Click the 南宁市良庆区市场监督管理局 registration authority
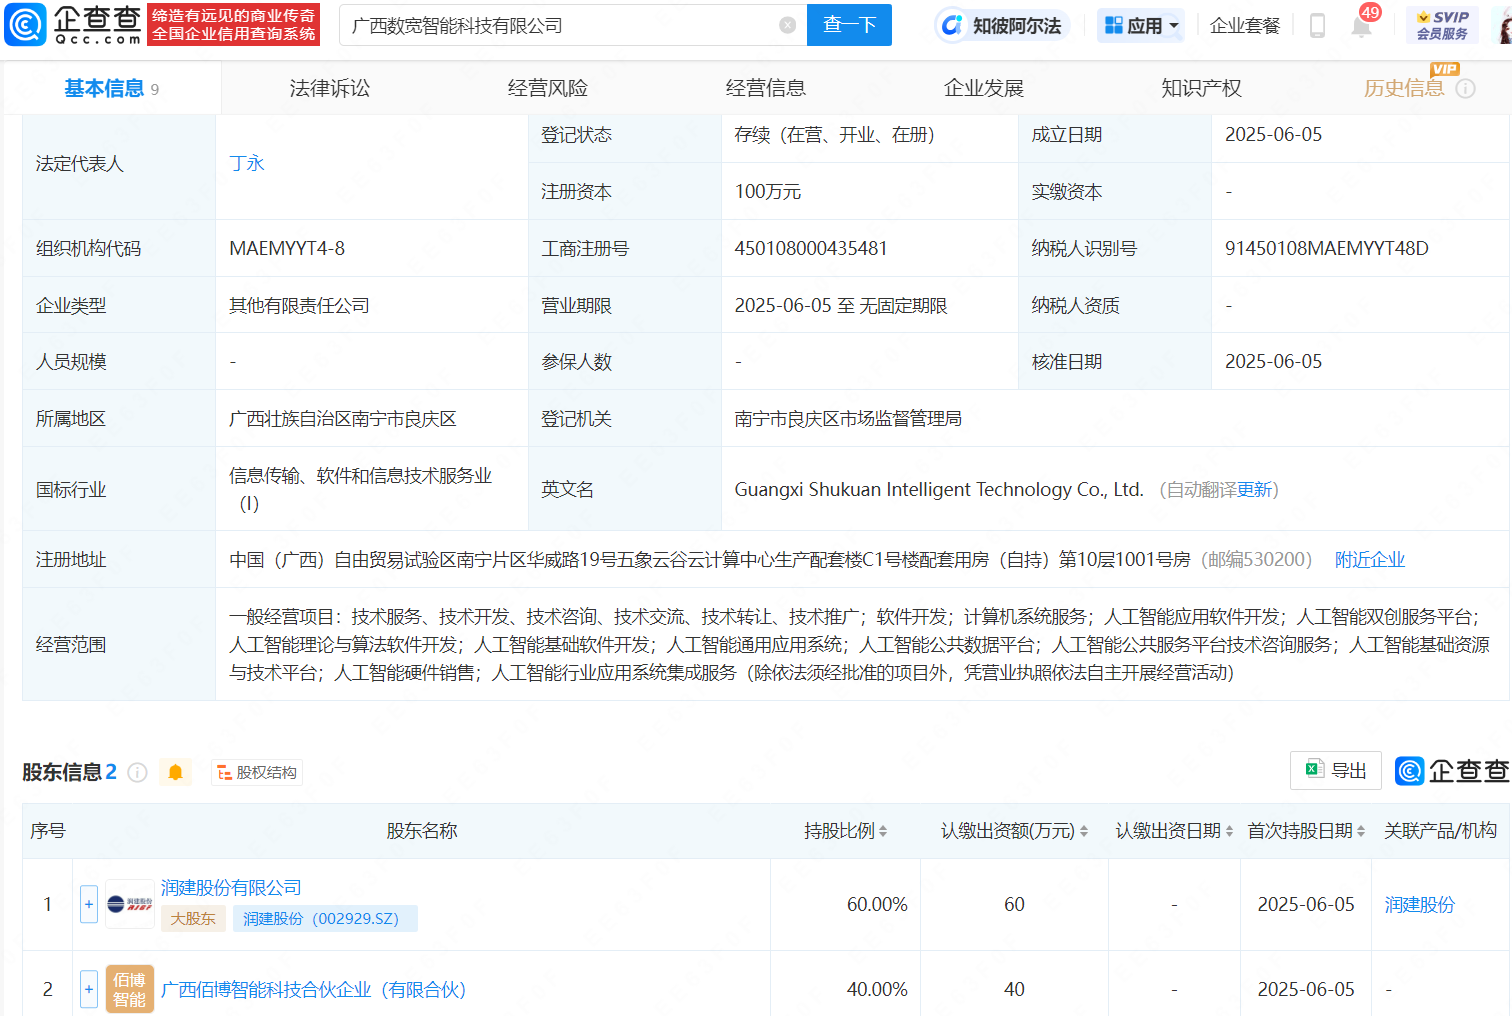This screenshot has width=1512, height=1016. [848, 419]
